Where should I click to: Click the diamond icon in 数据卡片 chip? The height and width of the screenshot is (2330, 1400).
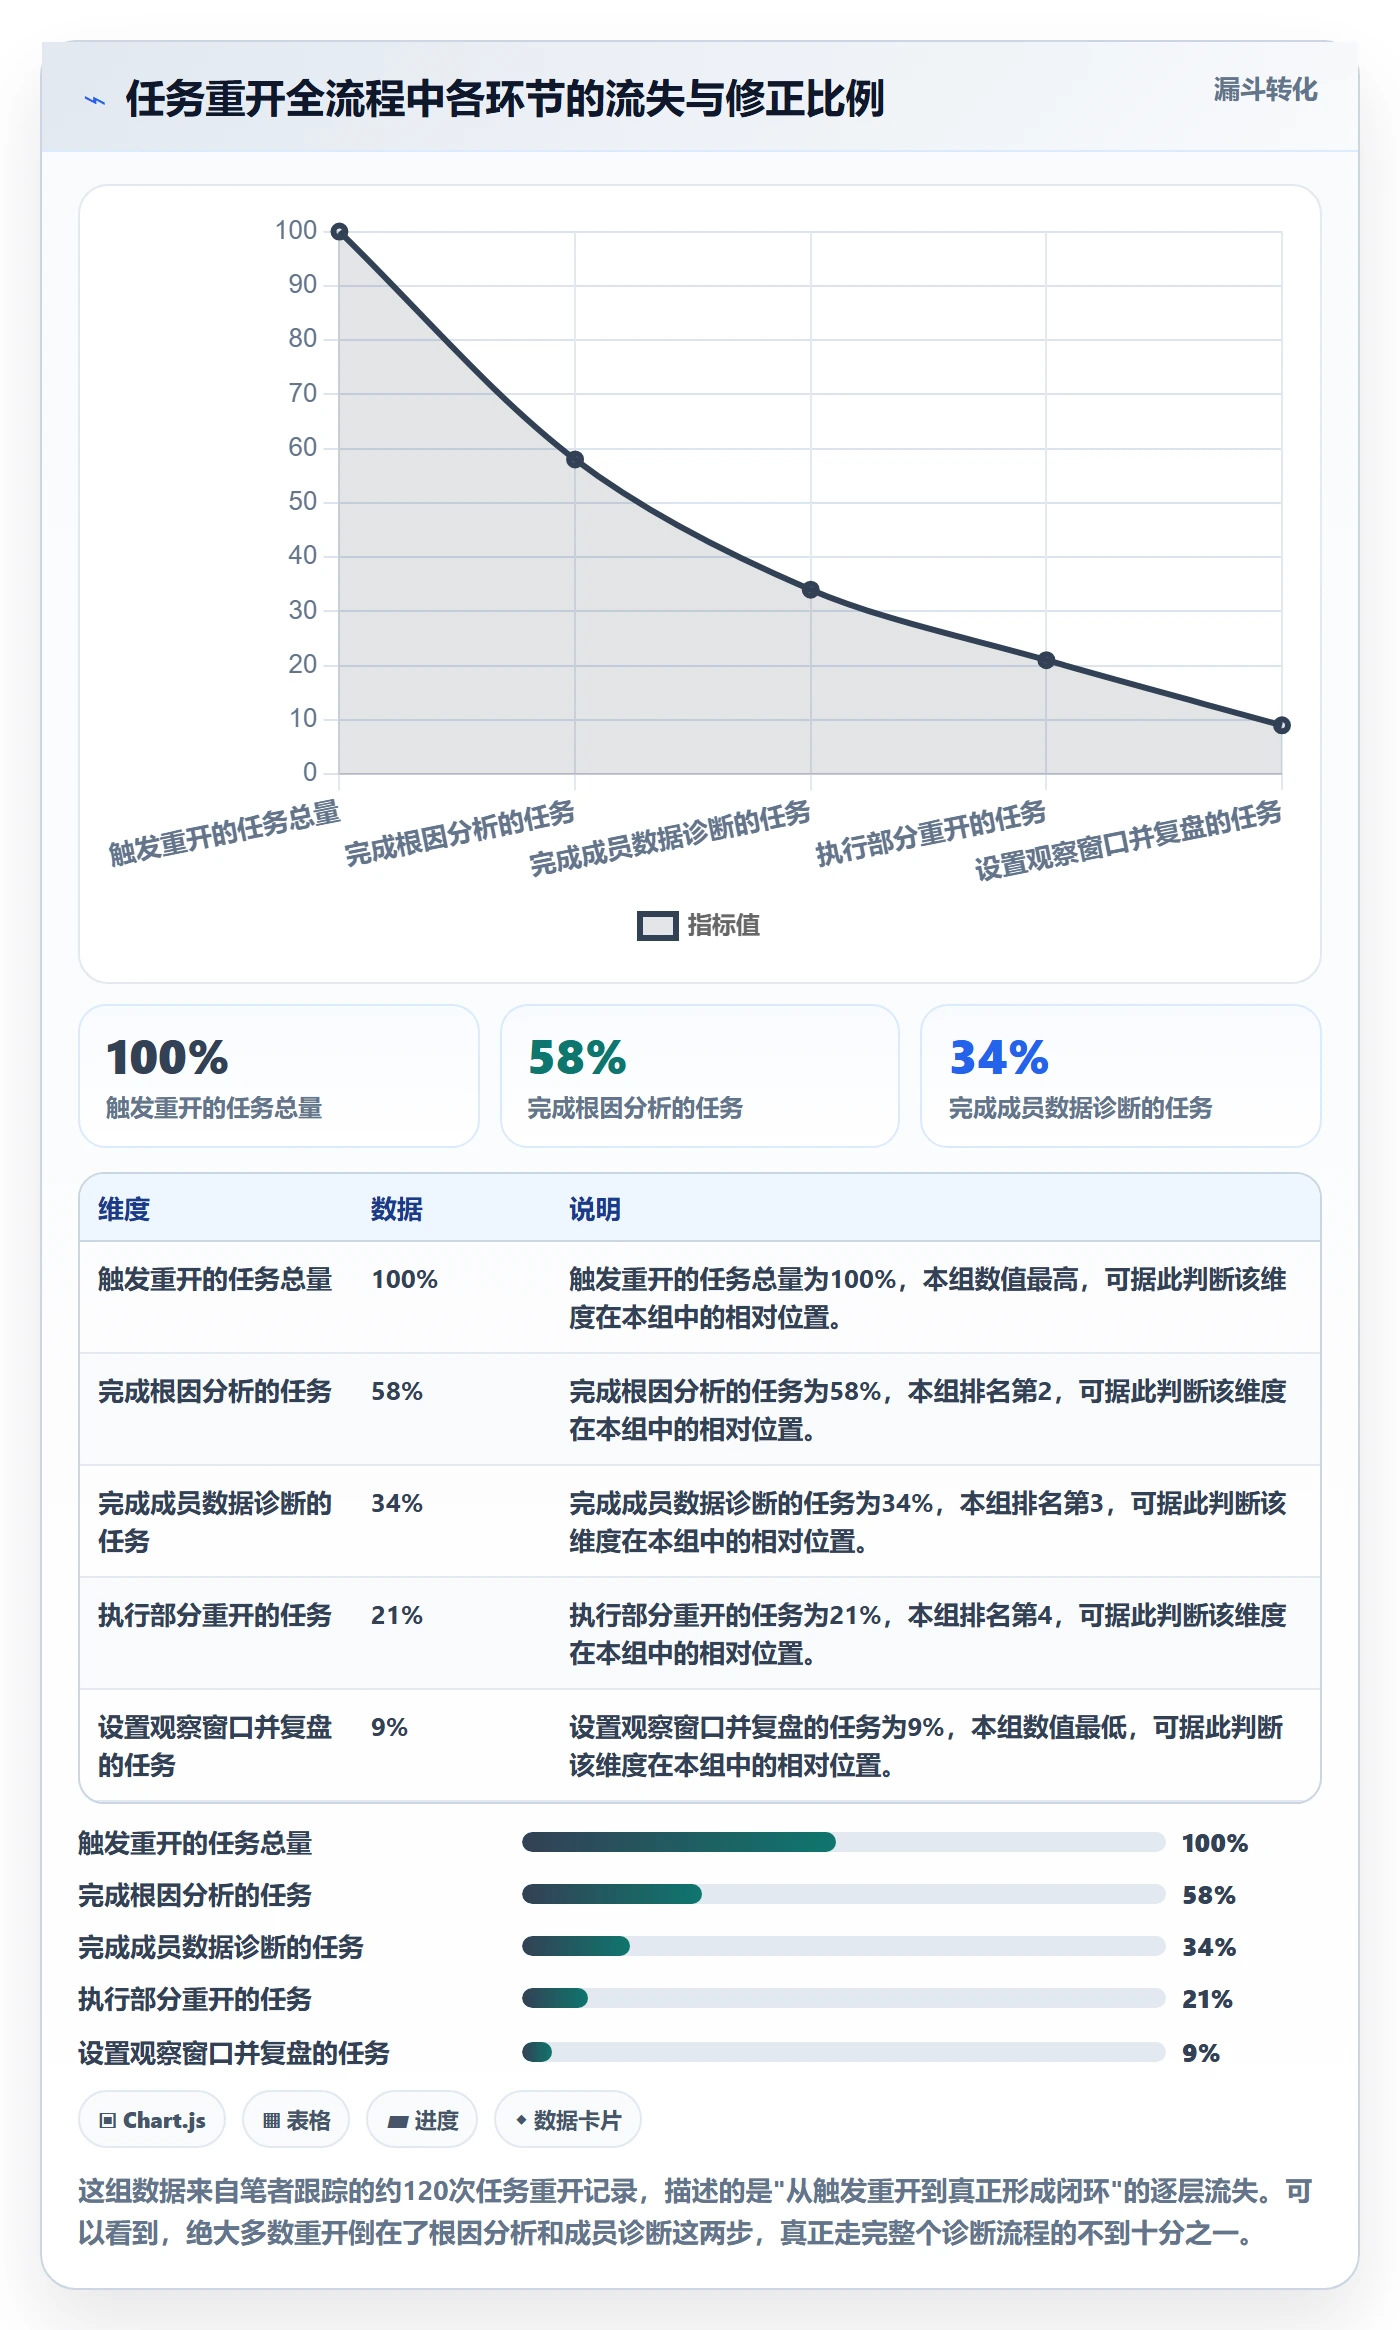521,2120
